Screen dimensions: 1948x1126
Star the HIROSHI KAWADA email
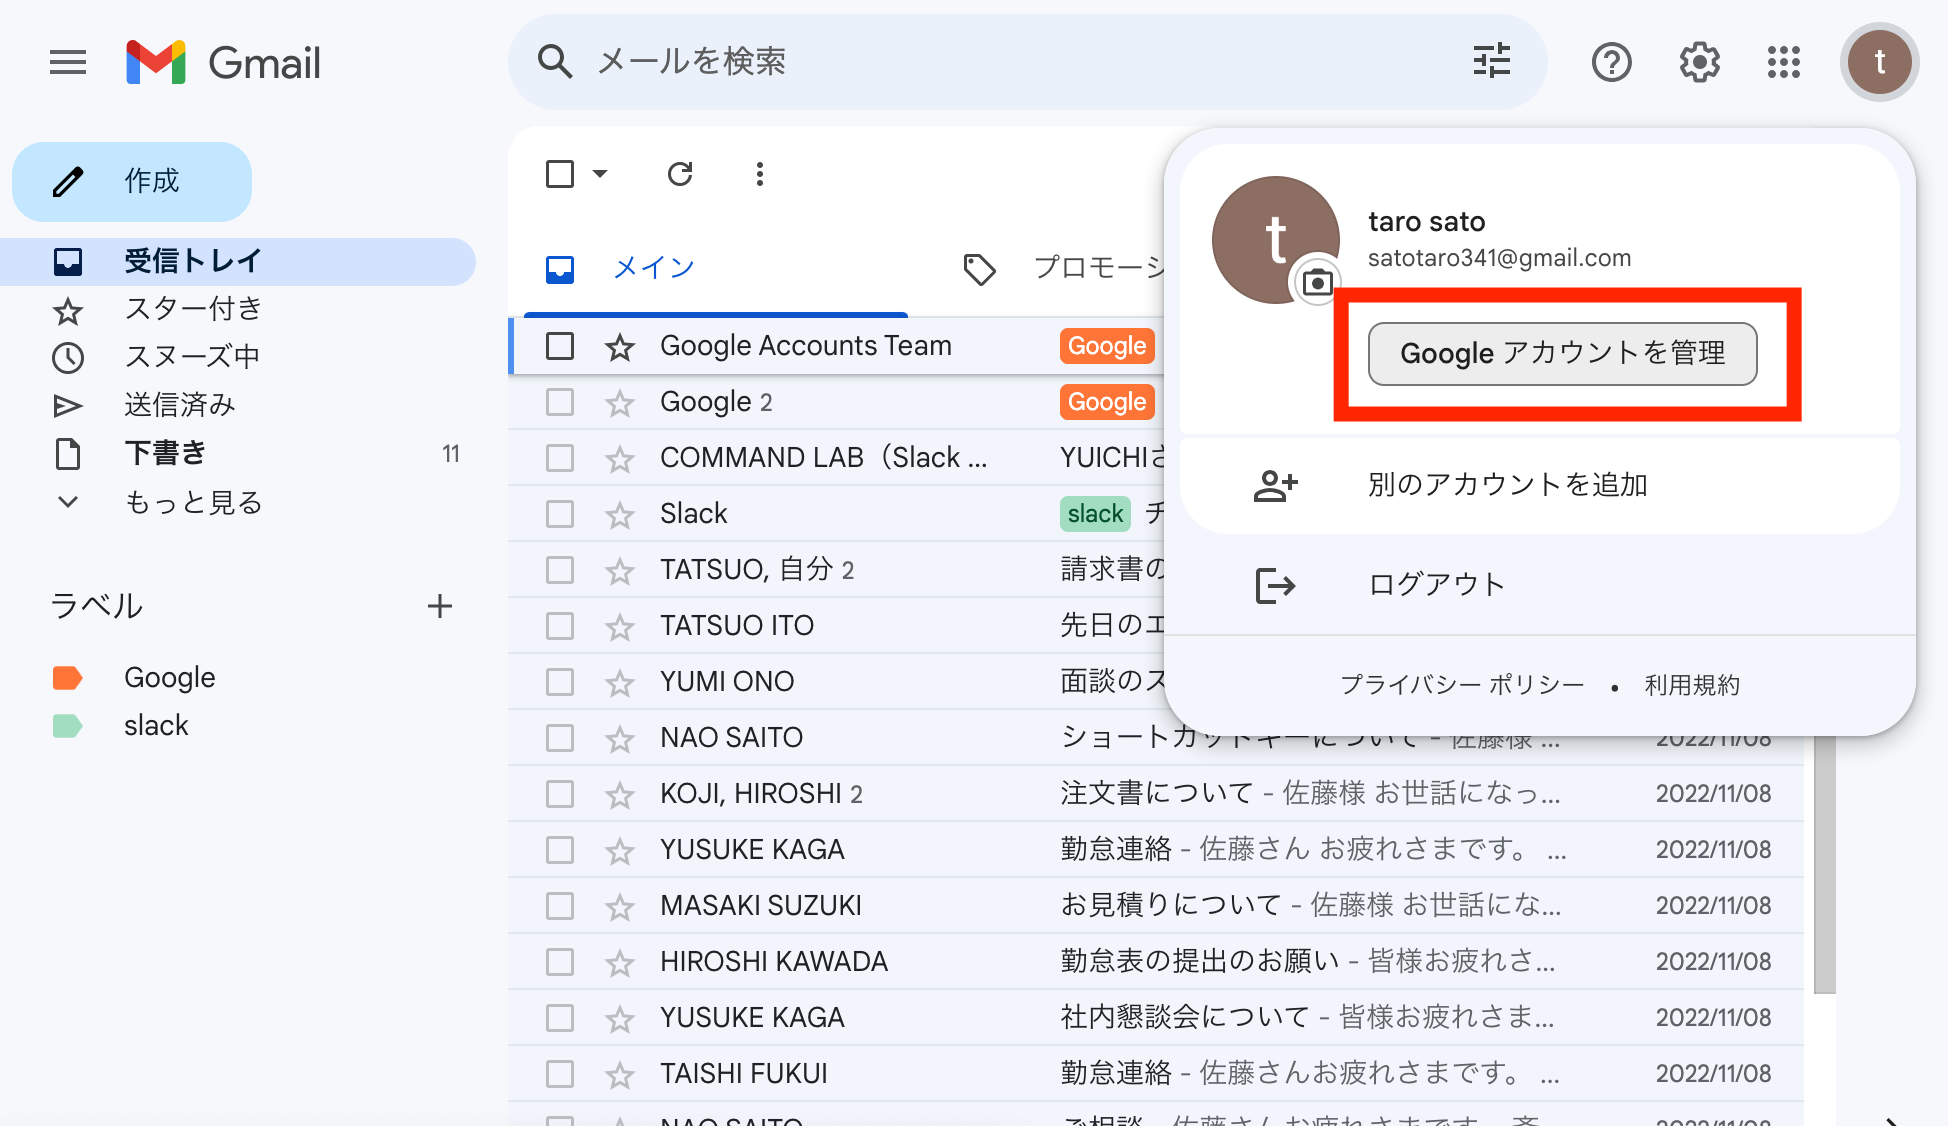coord(620,962)
